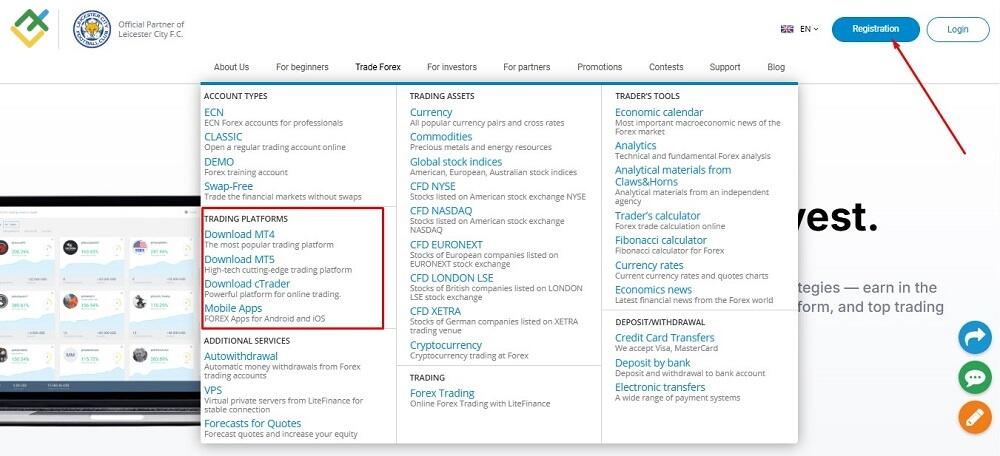This screenshot has width=1000, height=456.
Task: Open the Cryptocurrency link
Action: [446, 346]
